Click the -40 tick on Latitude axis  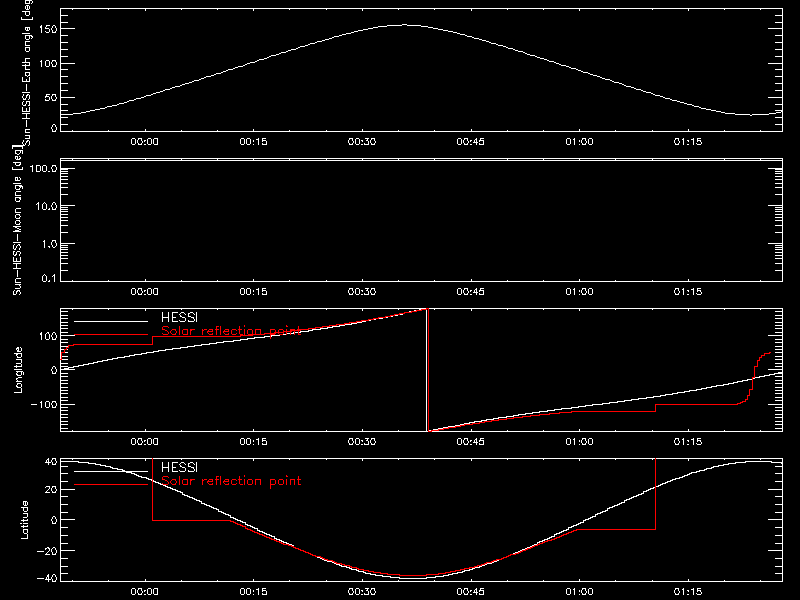pos(47,579)
